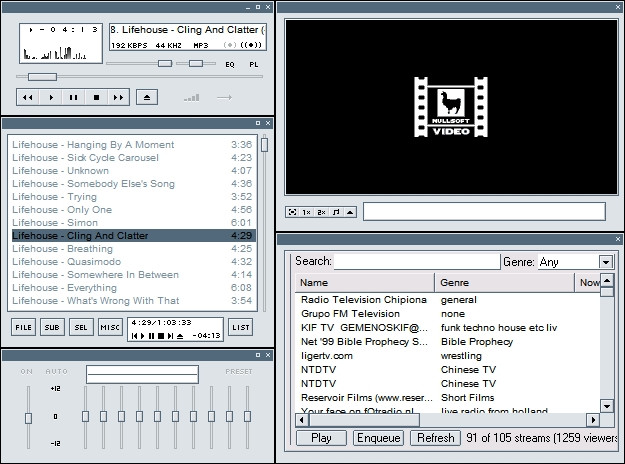
Task: Click the playlist mini eject icon
Action: coord(180,336)
